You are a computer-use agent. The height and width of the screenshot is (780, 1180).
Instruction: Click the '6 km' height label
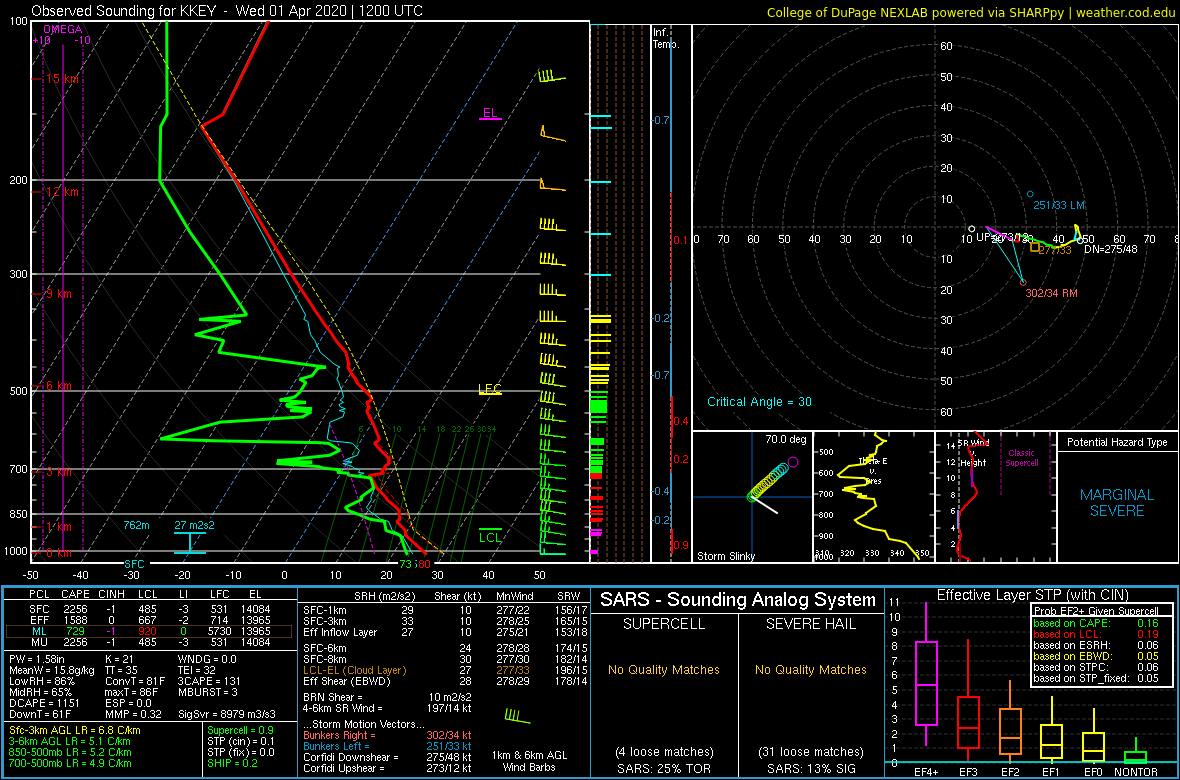point(57,385)
